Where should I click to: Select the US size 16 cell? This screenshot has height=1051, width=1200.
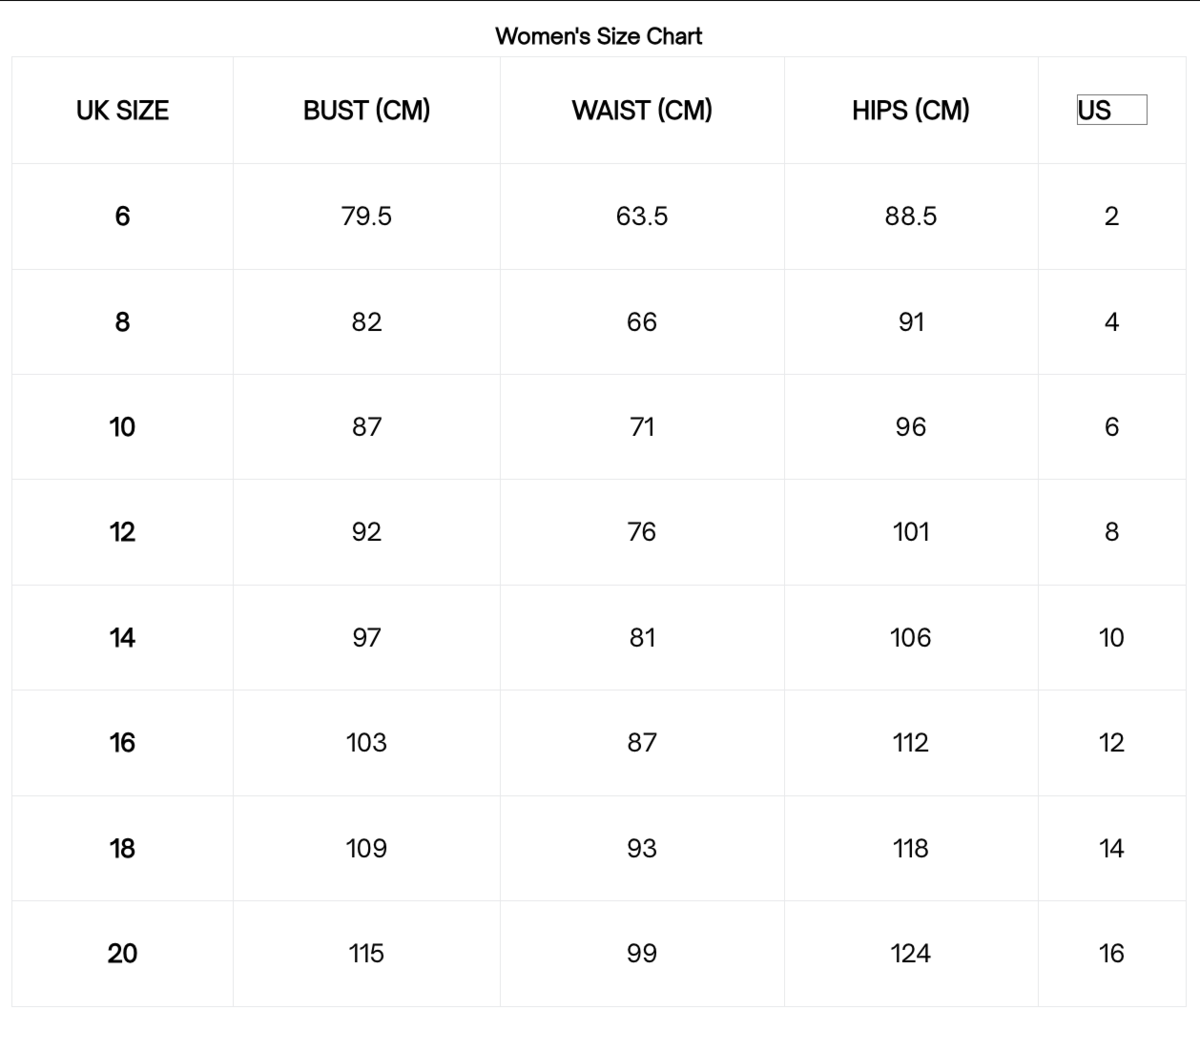[1111, 953]
